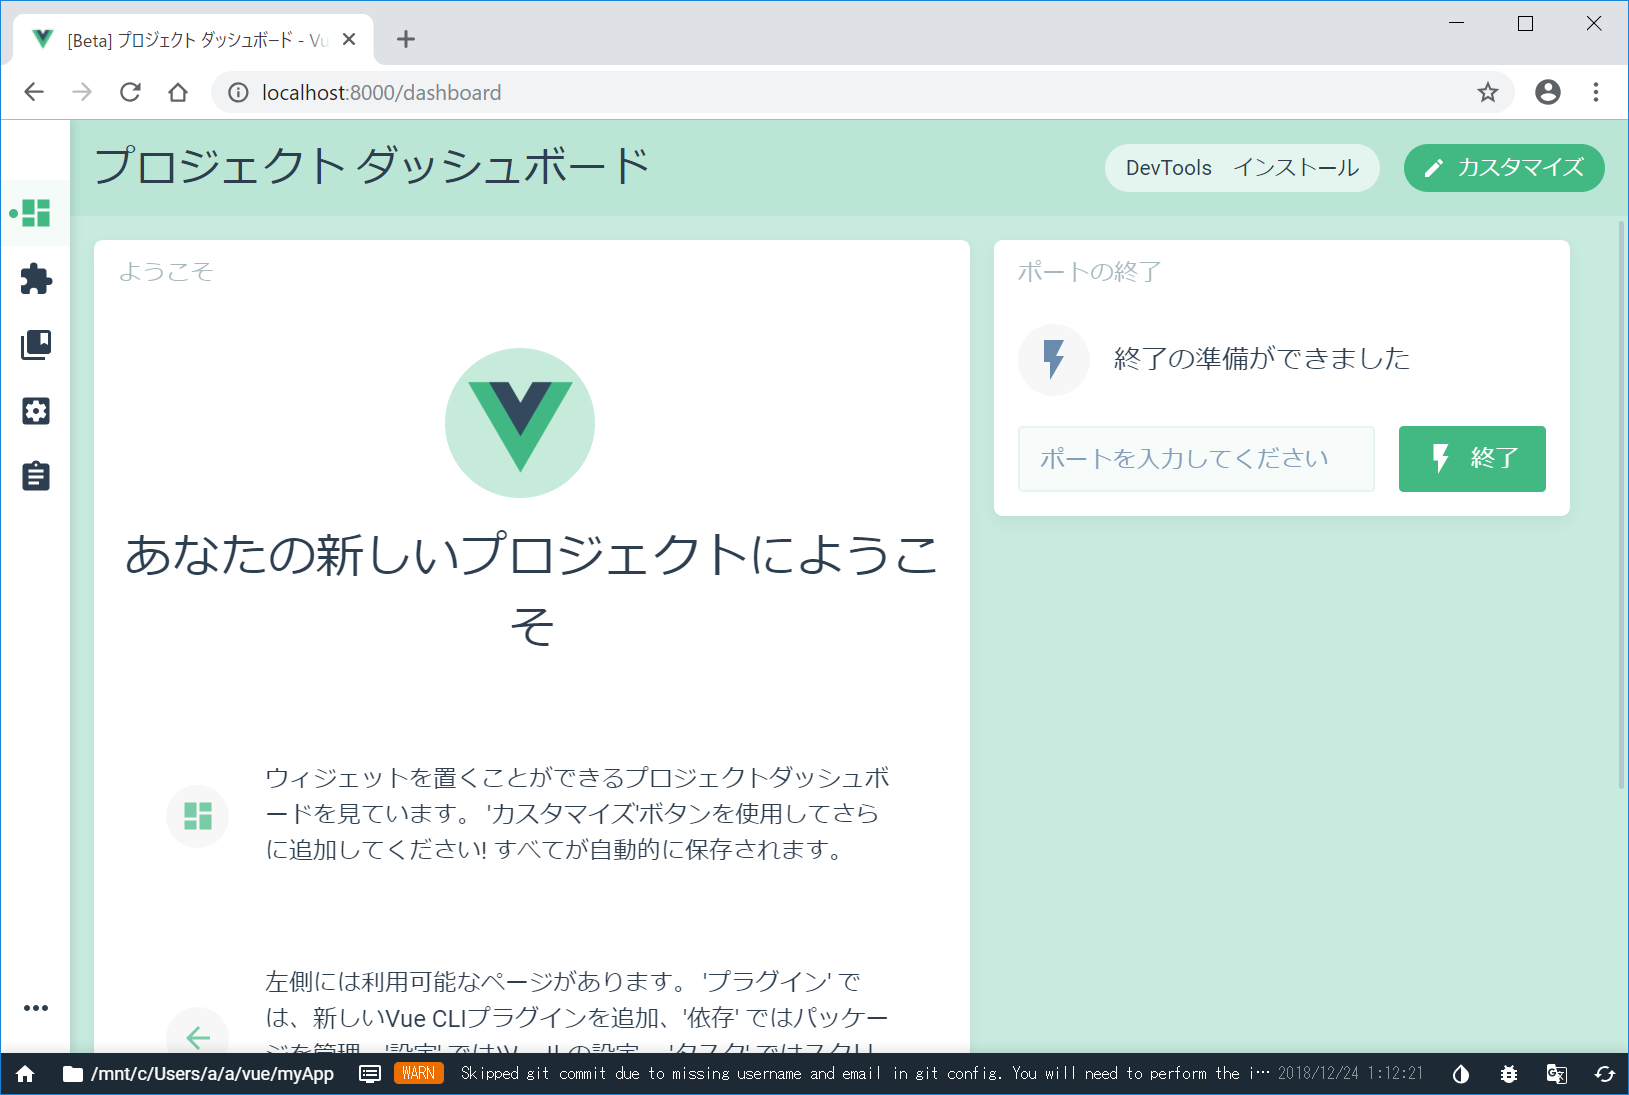Viewport: 1629px width, 1095px height.
Task: Click the ようこそ widget title
Action: tap(166, 272)
